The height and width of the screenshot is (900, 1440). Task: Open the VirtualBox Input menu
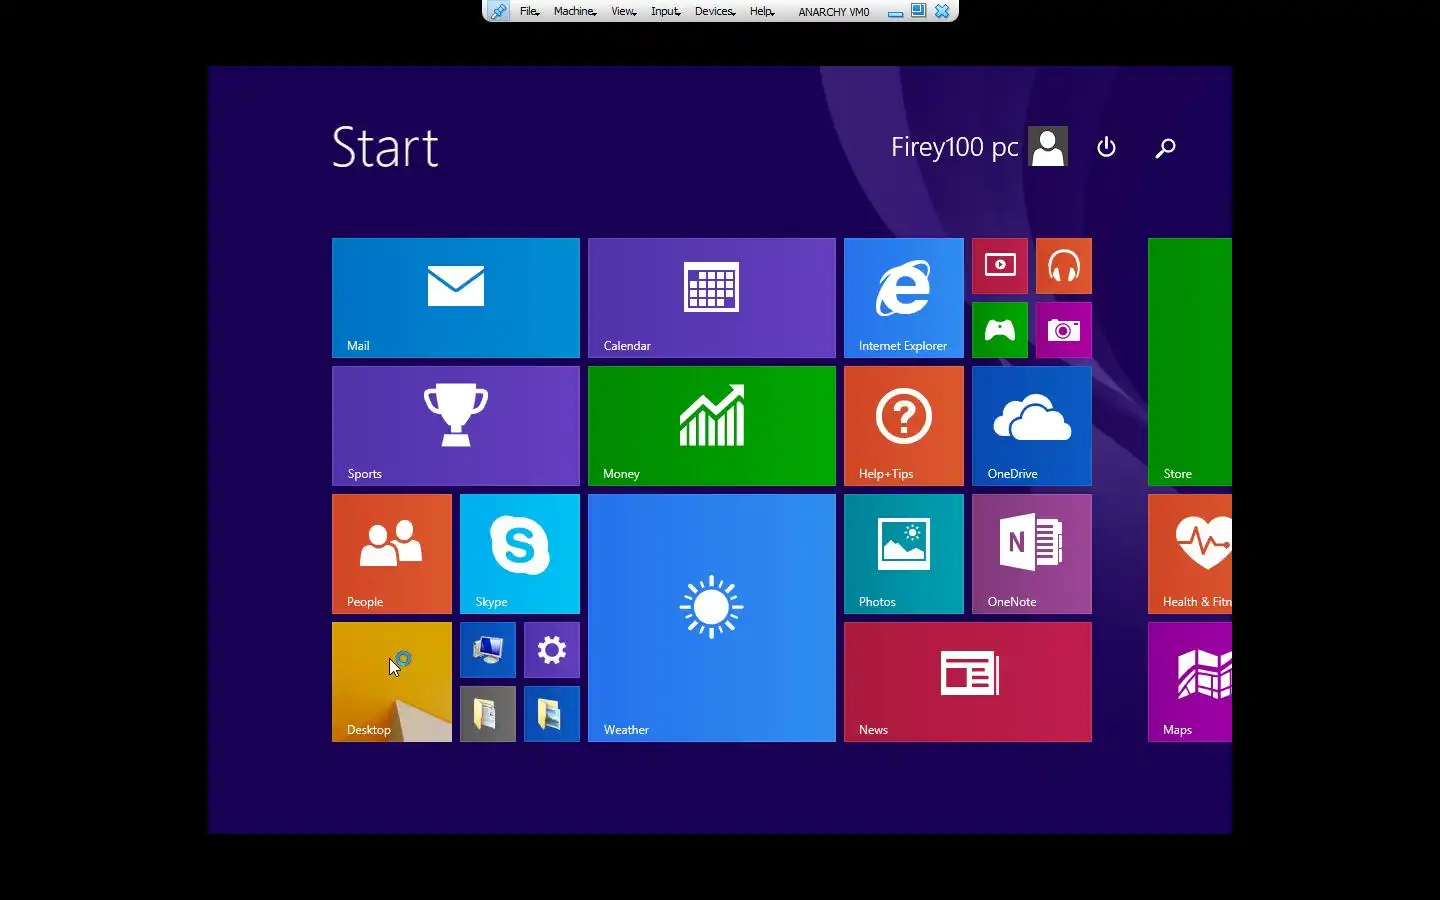coord(665,11)
